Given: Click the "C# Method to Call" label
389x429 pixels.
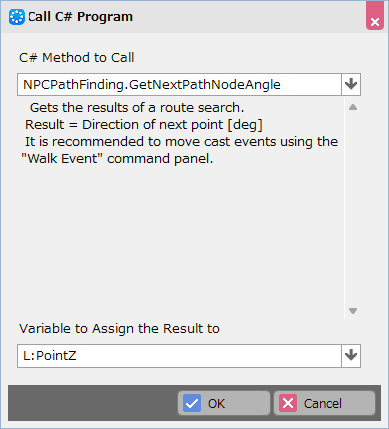Looking at the screenshot, I should click(77, 58).
